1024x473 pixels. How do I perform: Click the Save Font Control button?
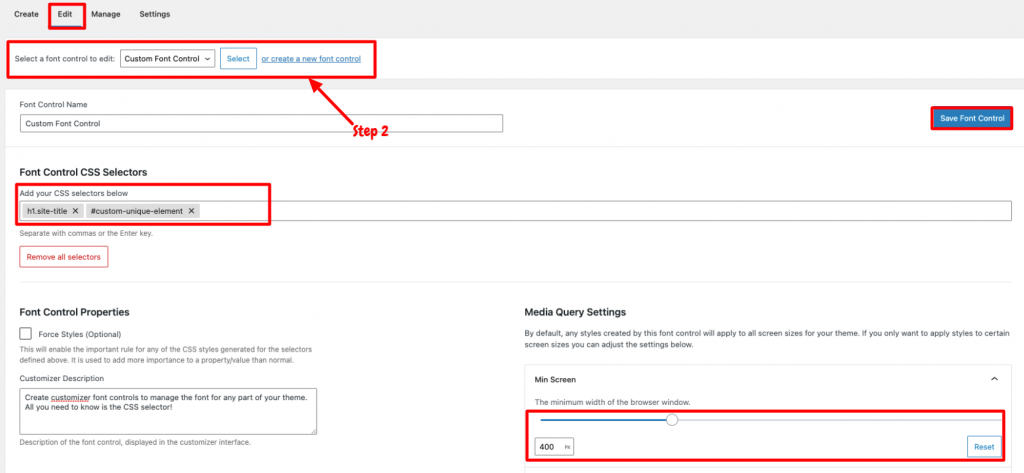[x=972, y=118]
